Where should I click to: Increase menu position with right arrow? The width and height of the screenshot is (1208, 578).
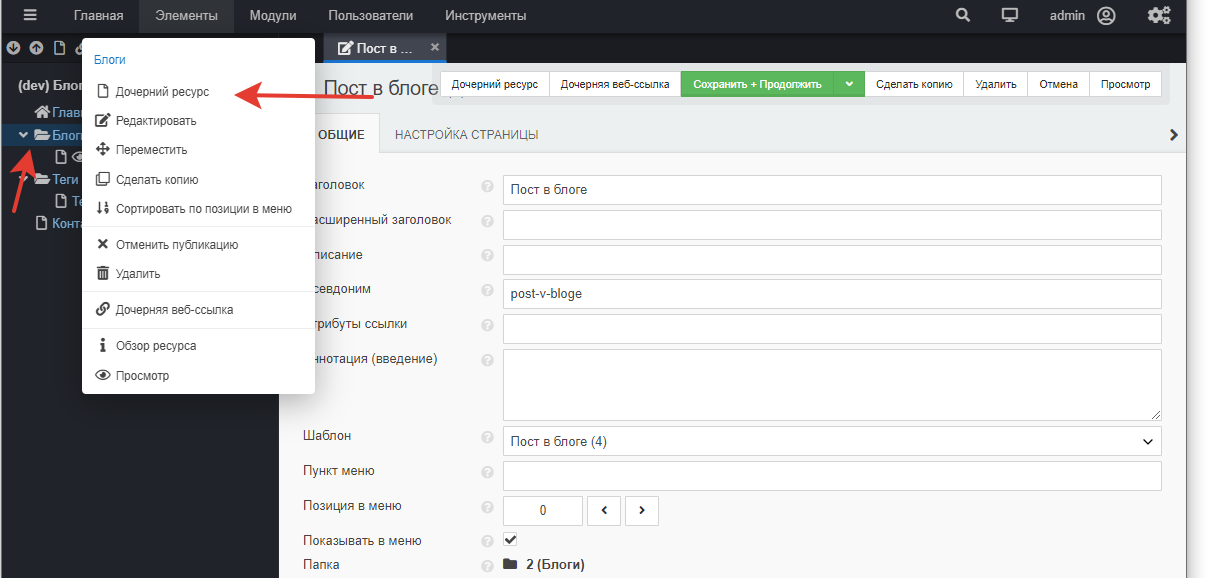(x=642, y=510)
